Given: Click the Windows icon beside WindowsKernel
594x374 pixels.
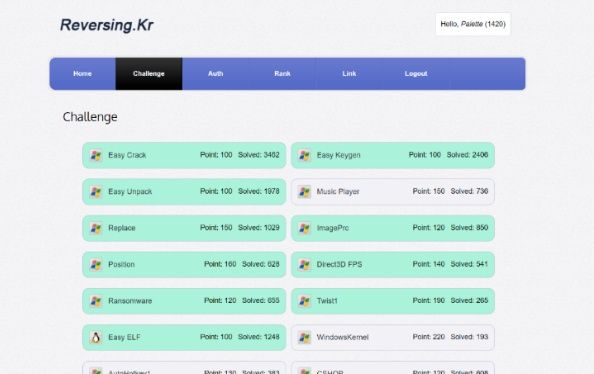Looking at the screenshot, I should pos(304,337).
